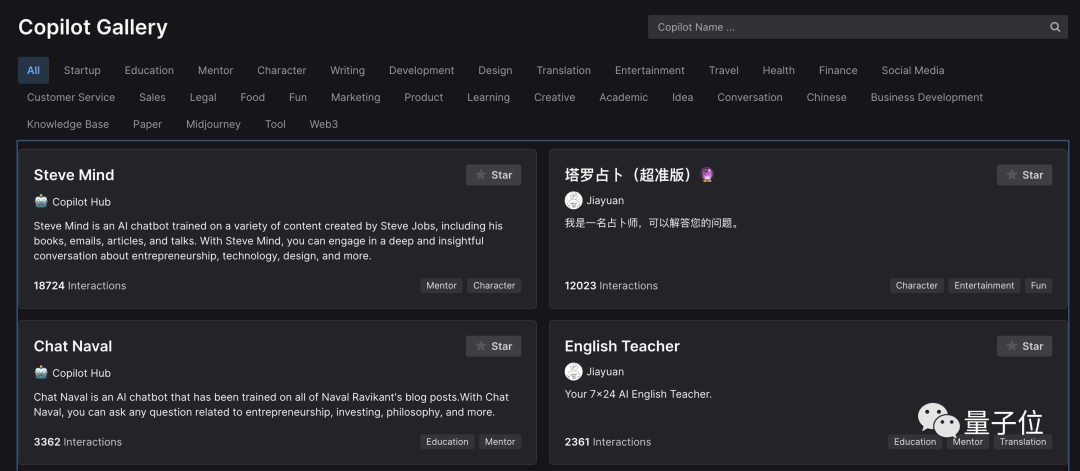Viewport: 1080px width, 471px height.
Task: Click the crystal ball emoji beside the tarot title
Action: coord(707,175)
